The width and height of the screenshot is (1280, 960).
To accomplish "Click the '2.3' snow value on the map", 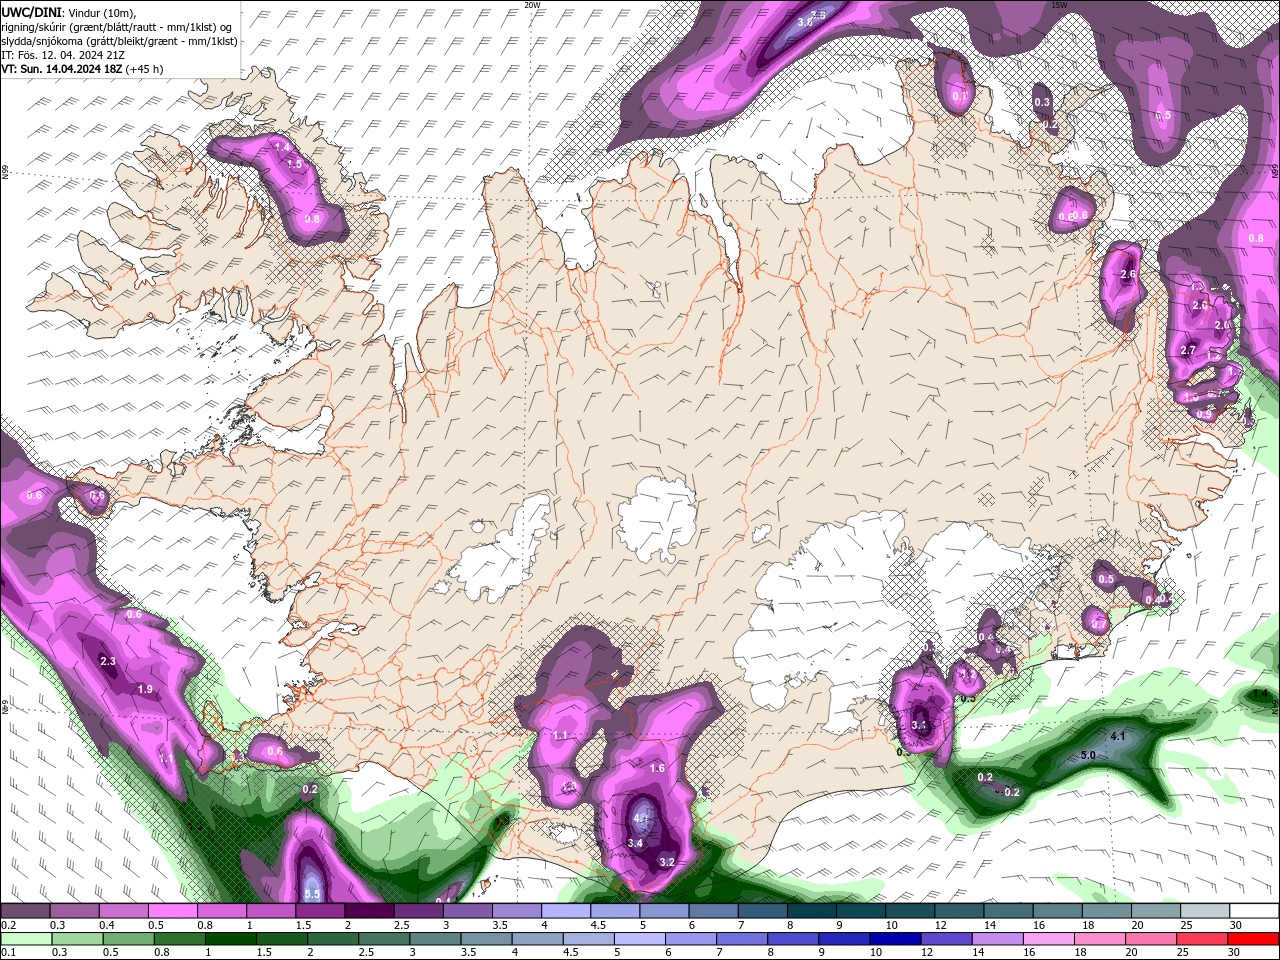I will (108, 661).
